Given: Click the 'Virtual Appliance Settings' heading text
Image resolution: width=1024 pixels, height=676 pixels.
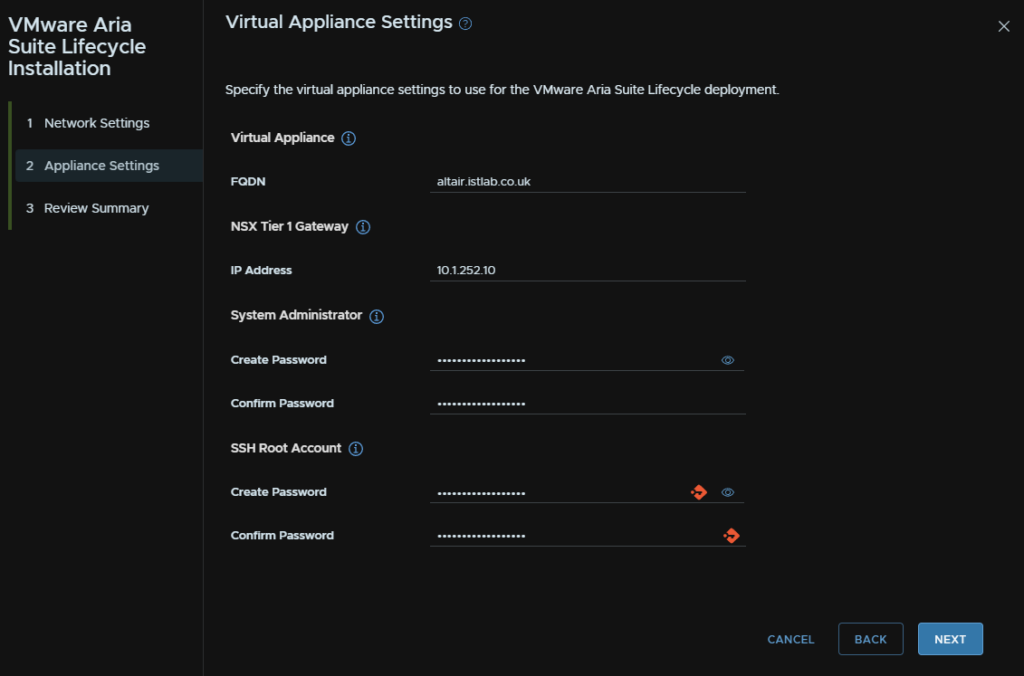Looking at the screenshot, I should tap(339, 22).
